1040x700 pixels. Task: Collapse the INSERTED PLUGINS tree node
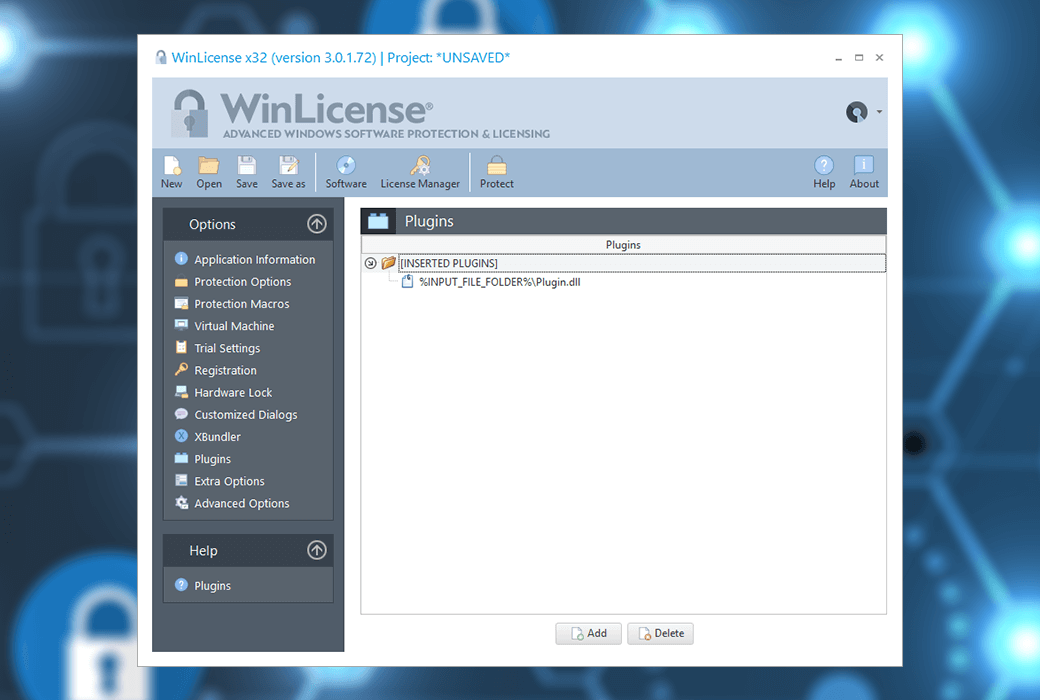point(371,262)
